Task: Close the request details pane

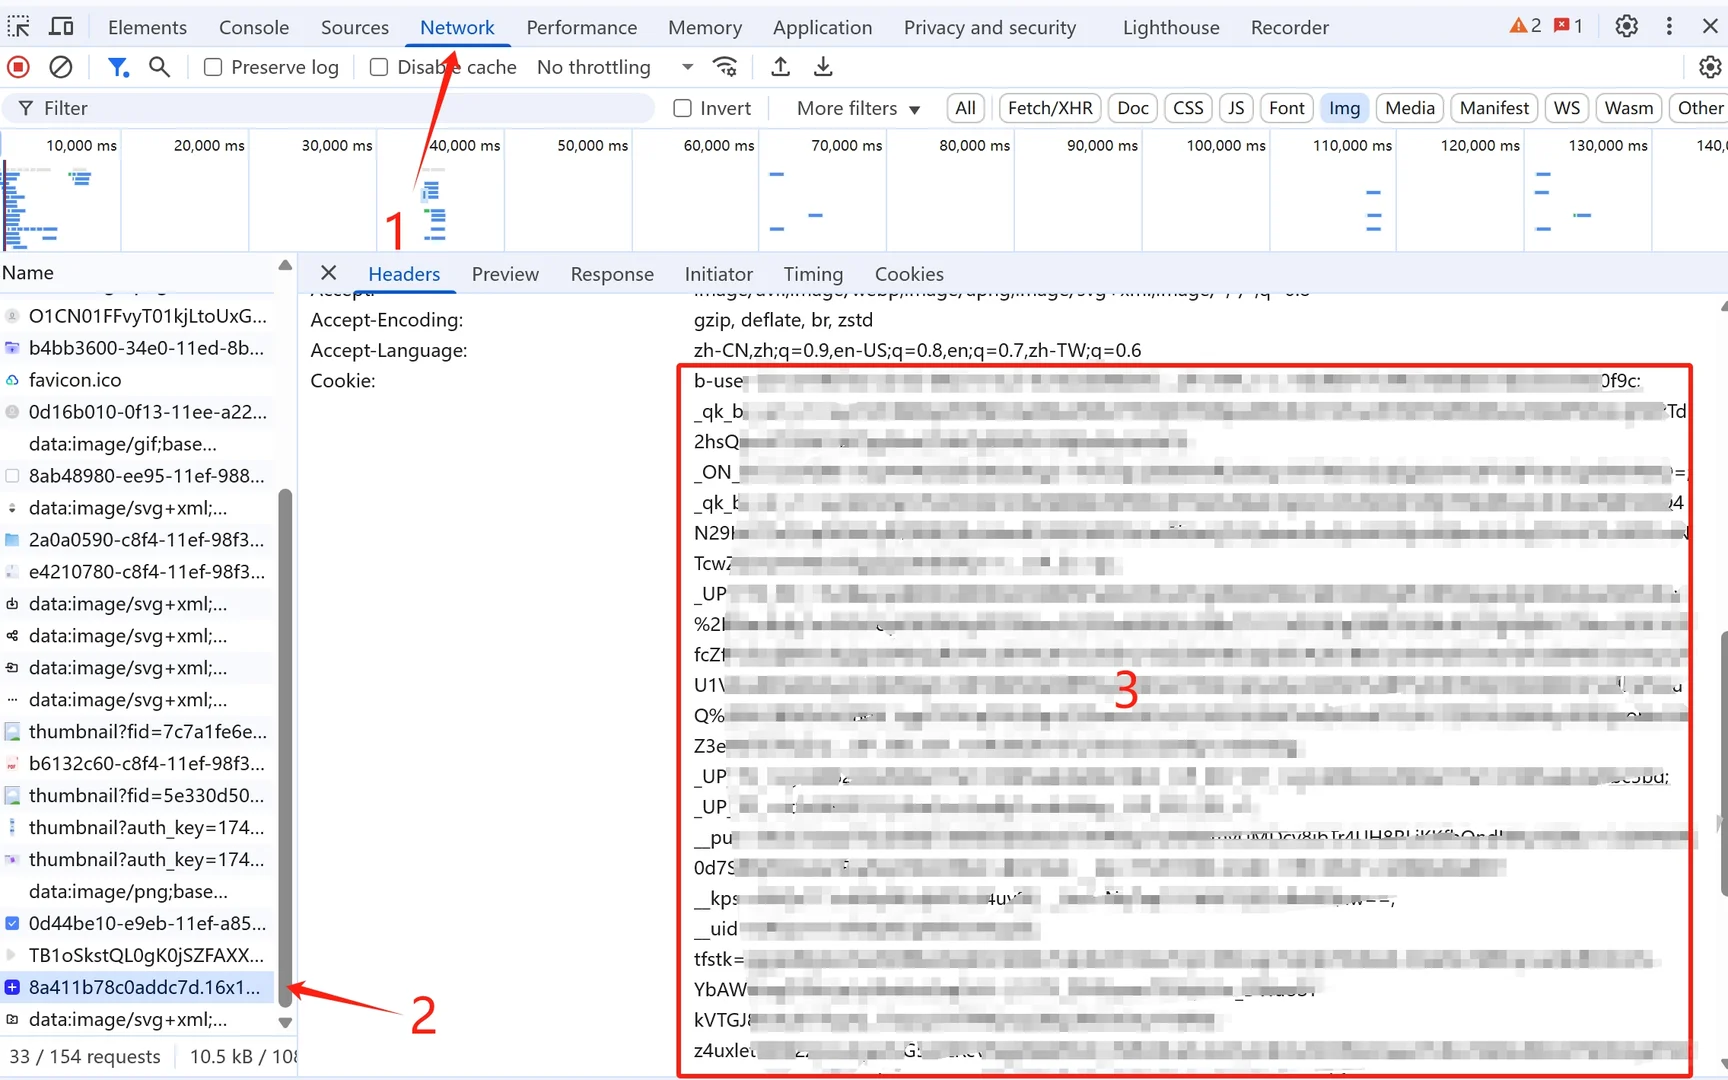Action: [328, 273]
